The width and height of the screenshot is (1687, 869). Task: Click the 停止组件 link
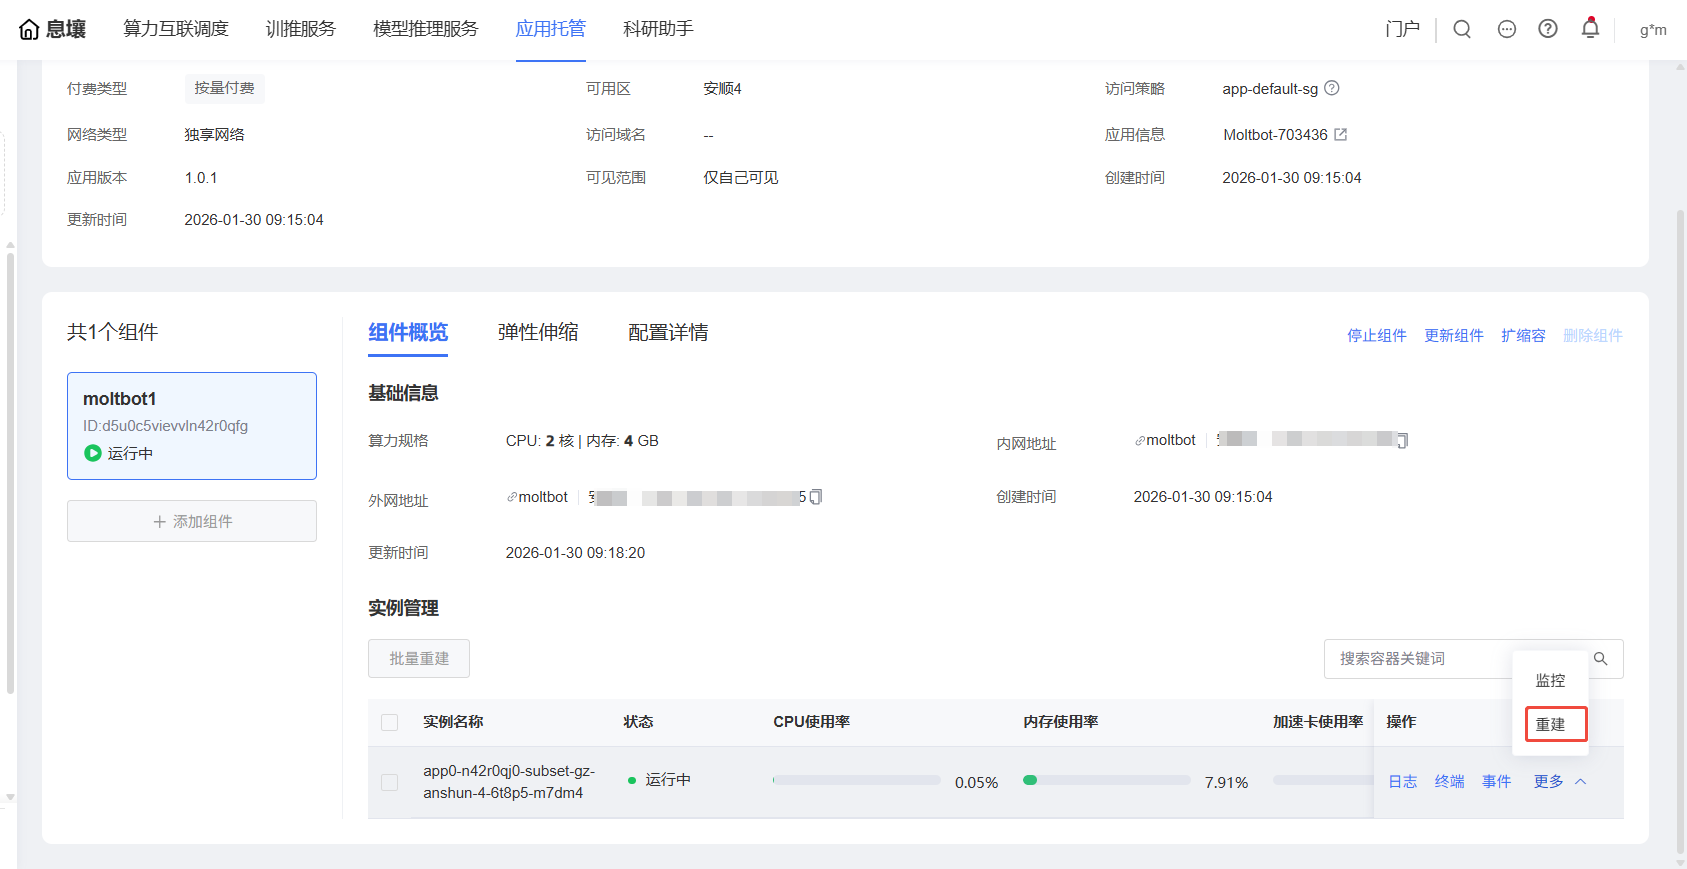[x=1376, y=336]
